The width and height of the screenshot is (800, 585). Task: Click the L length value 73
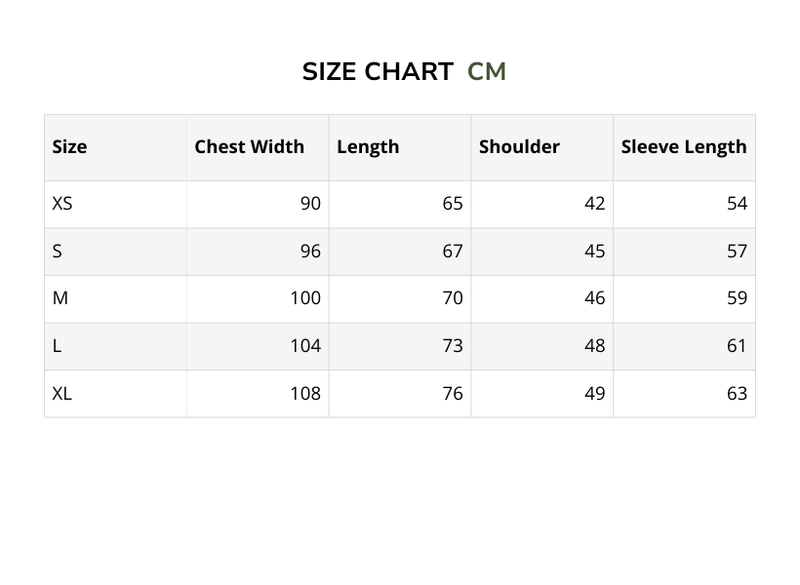click(x=452, y=346)
